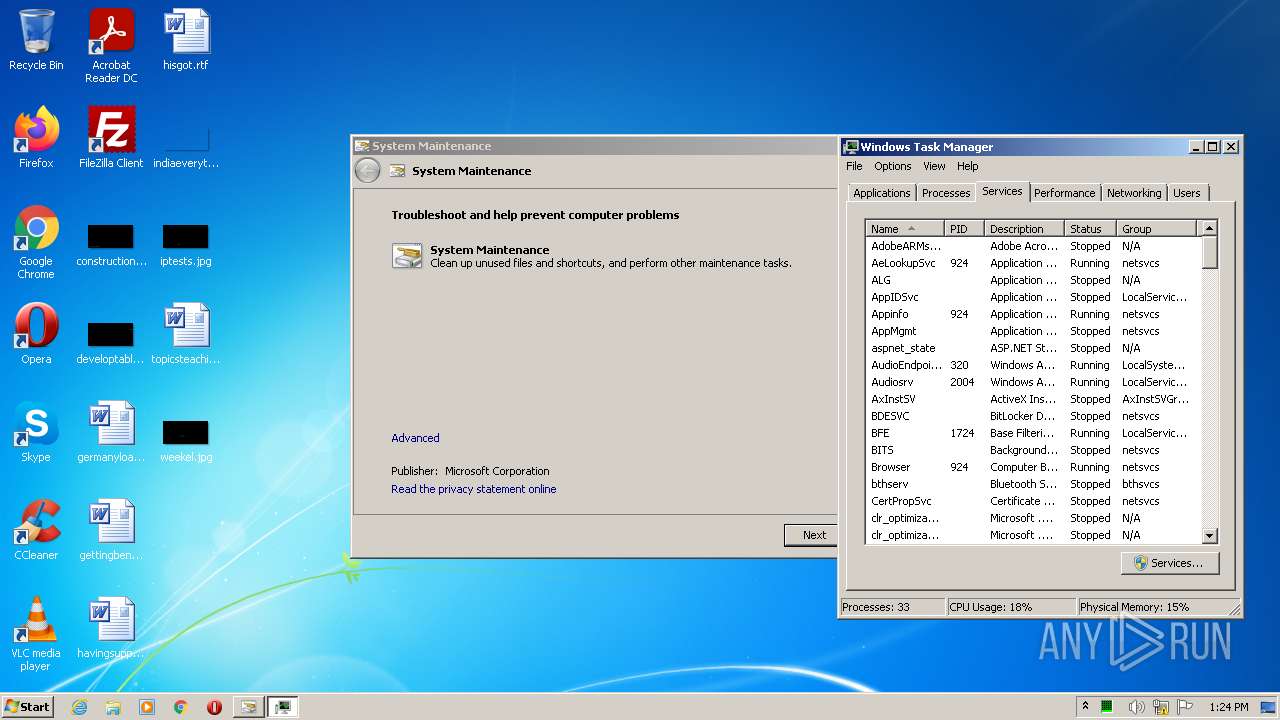Switch to Users tab
Screen dimensions: 1280x720
1187,193
